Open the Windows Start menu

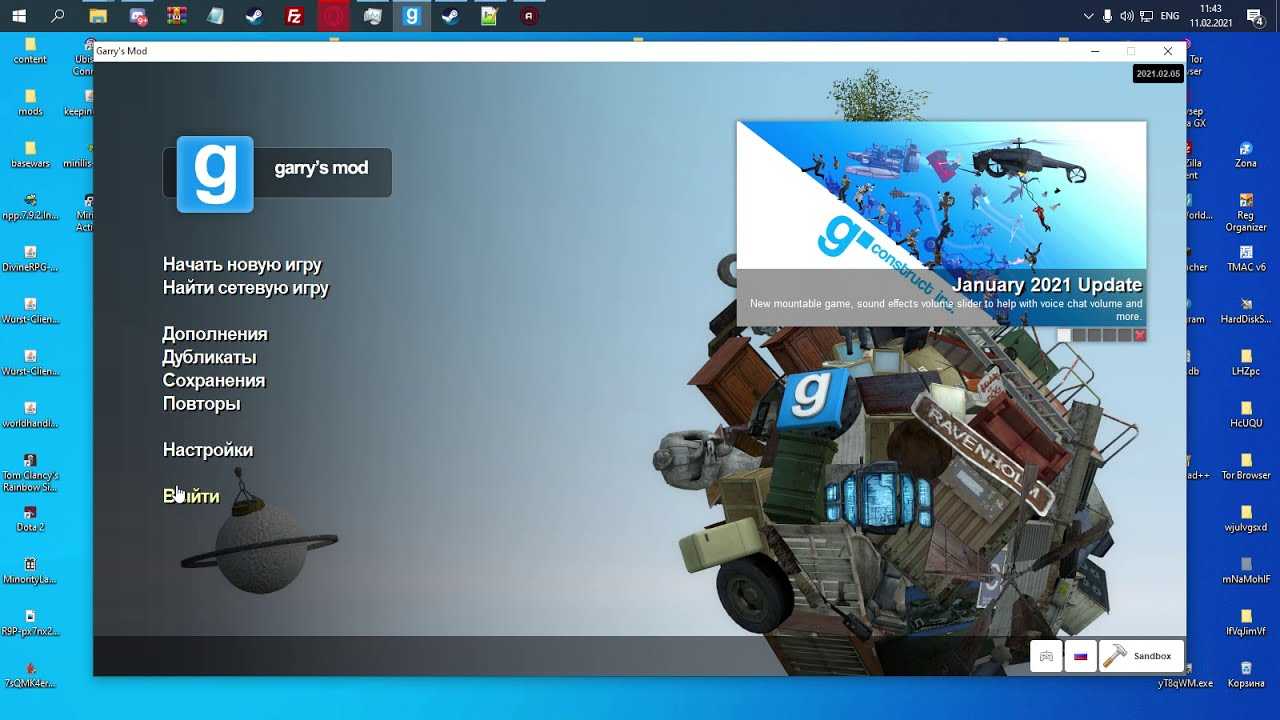point(19,16)
